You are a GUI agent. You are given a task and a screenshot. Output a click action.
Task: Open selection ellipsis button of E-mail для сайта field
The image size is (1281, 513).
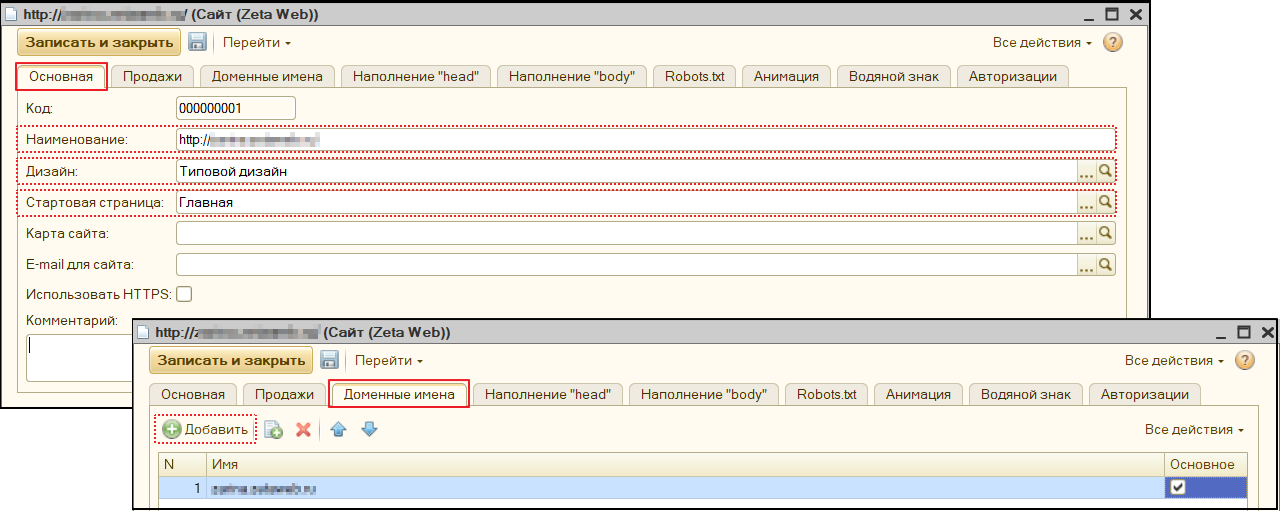(x=1087, y=265)
